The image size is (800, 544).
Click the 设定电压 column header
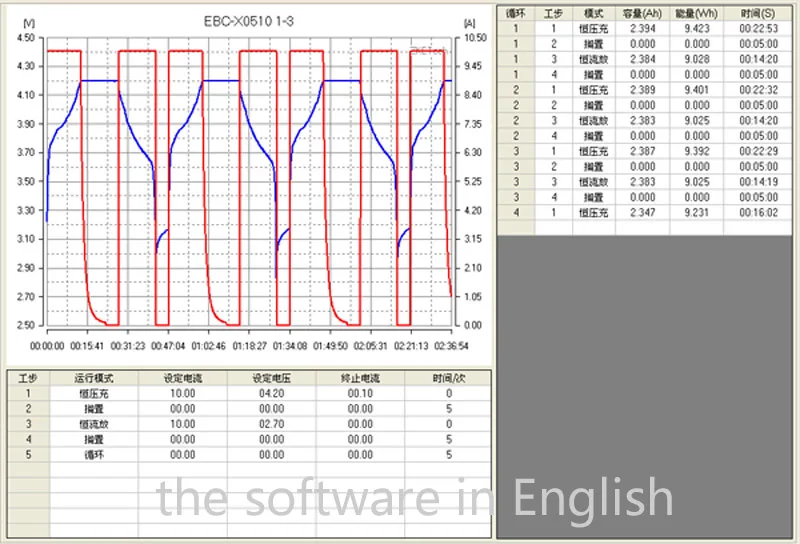coord(271,378)
